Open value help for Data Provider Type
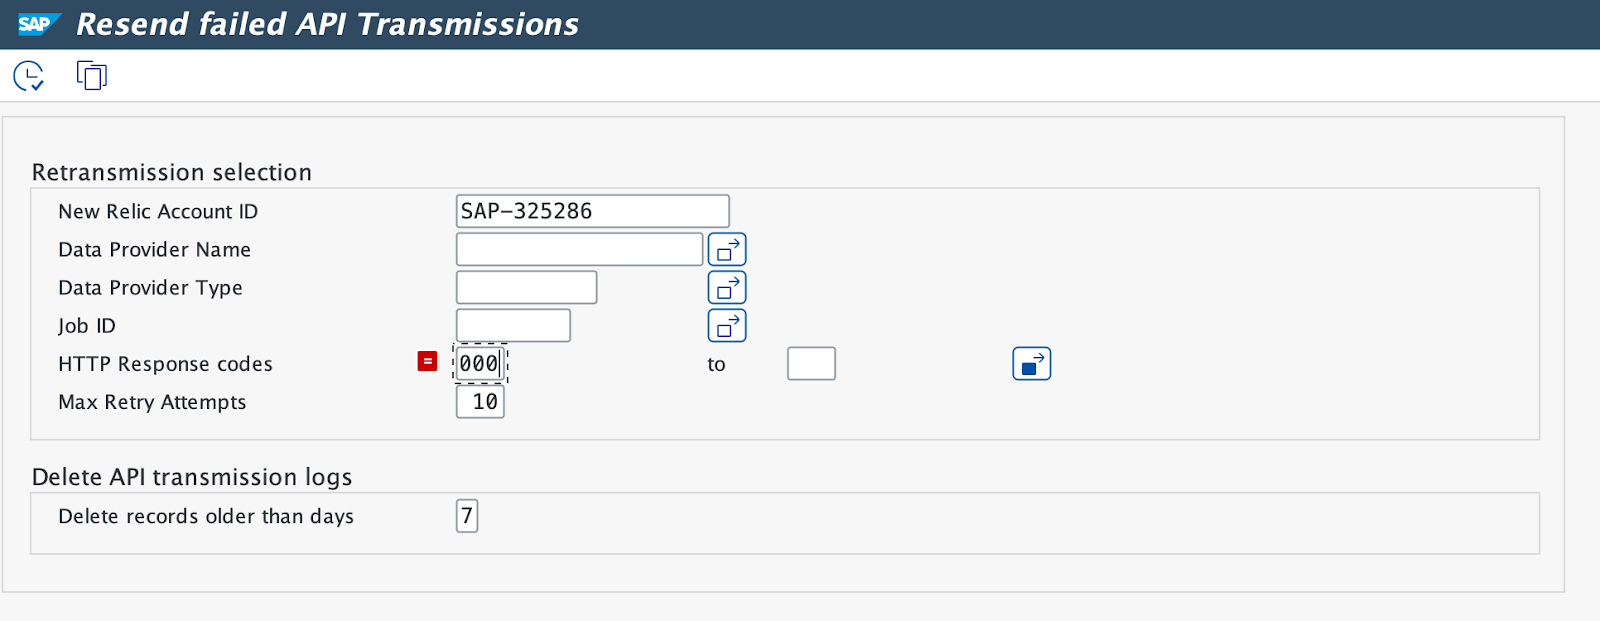The width and height of the screenshot is (1600, 621). [x=727, y=287]
